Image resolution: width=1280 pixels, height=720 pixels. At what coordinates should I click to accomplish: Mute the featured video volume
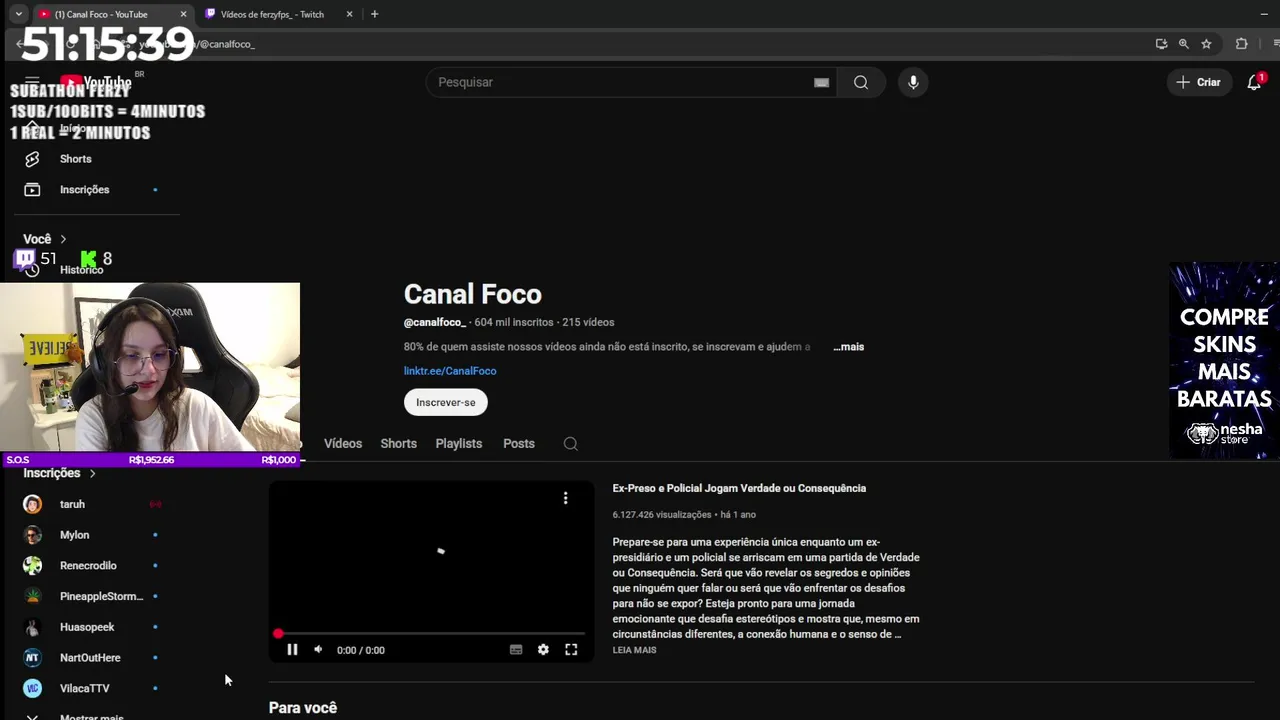click(318, 650)
